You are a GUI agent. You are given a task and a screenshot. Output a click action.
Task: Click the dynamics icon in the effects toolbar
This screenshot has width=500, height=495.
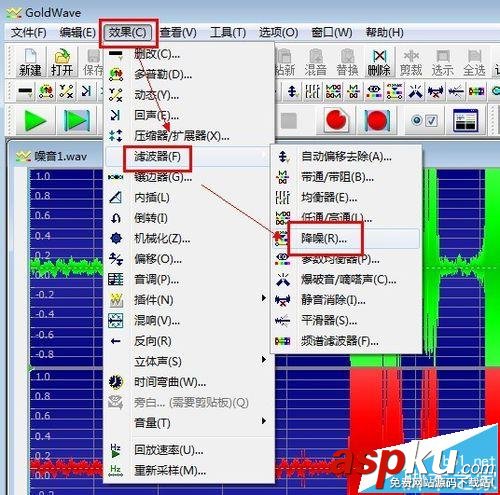pos(66,91)
